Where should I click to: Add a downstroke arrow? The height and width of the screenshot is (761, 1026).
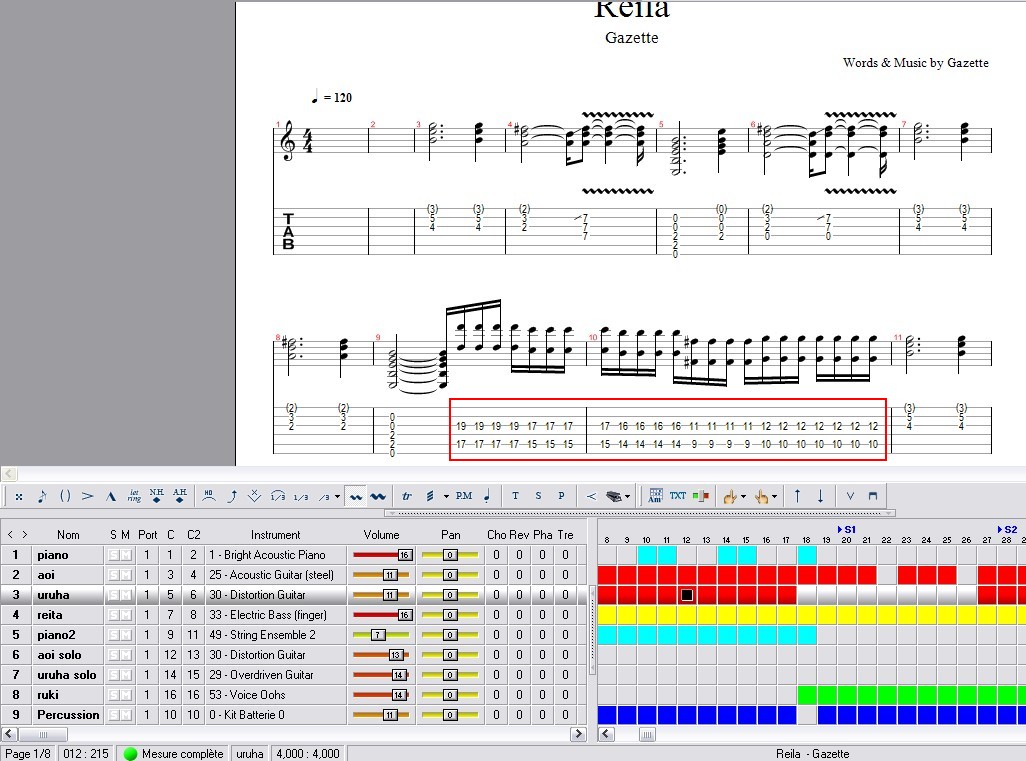point(820,496)
